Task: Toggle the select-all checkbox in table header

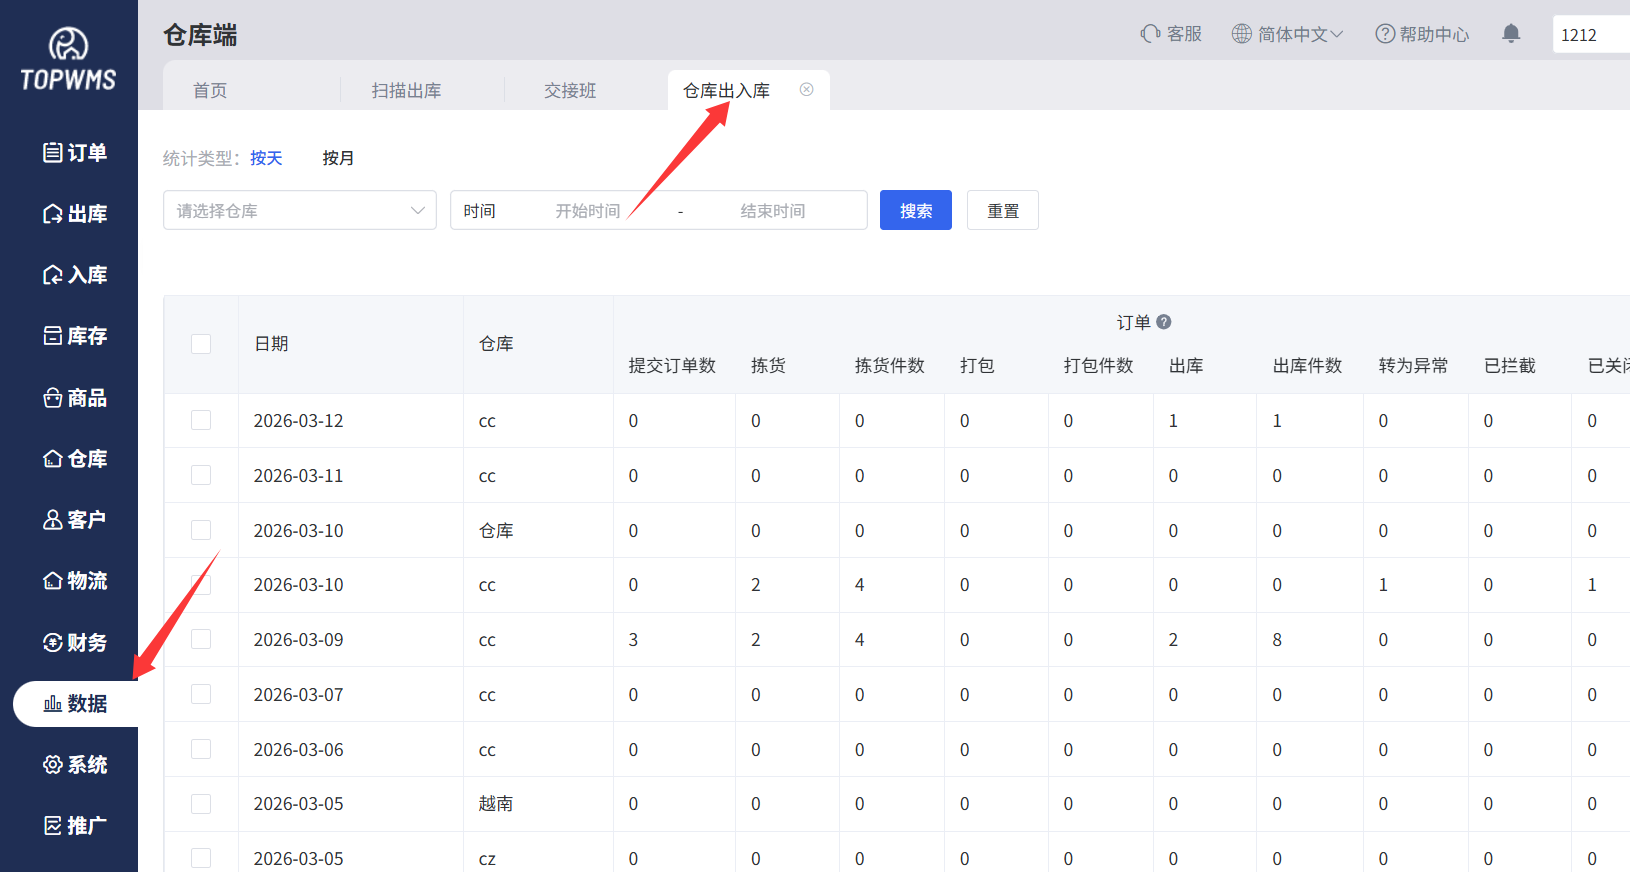Action: click(201, 344)
